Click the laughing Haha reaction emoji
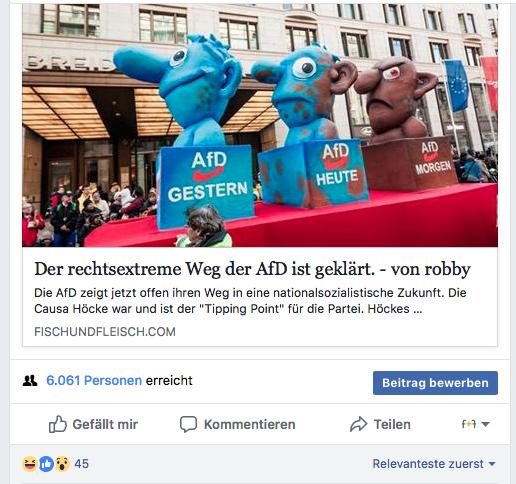Viewport: 516px width, 484px height. 30,464
